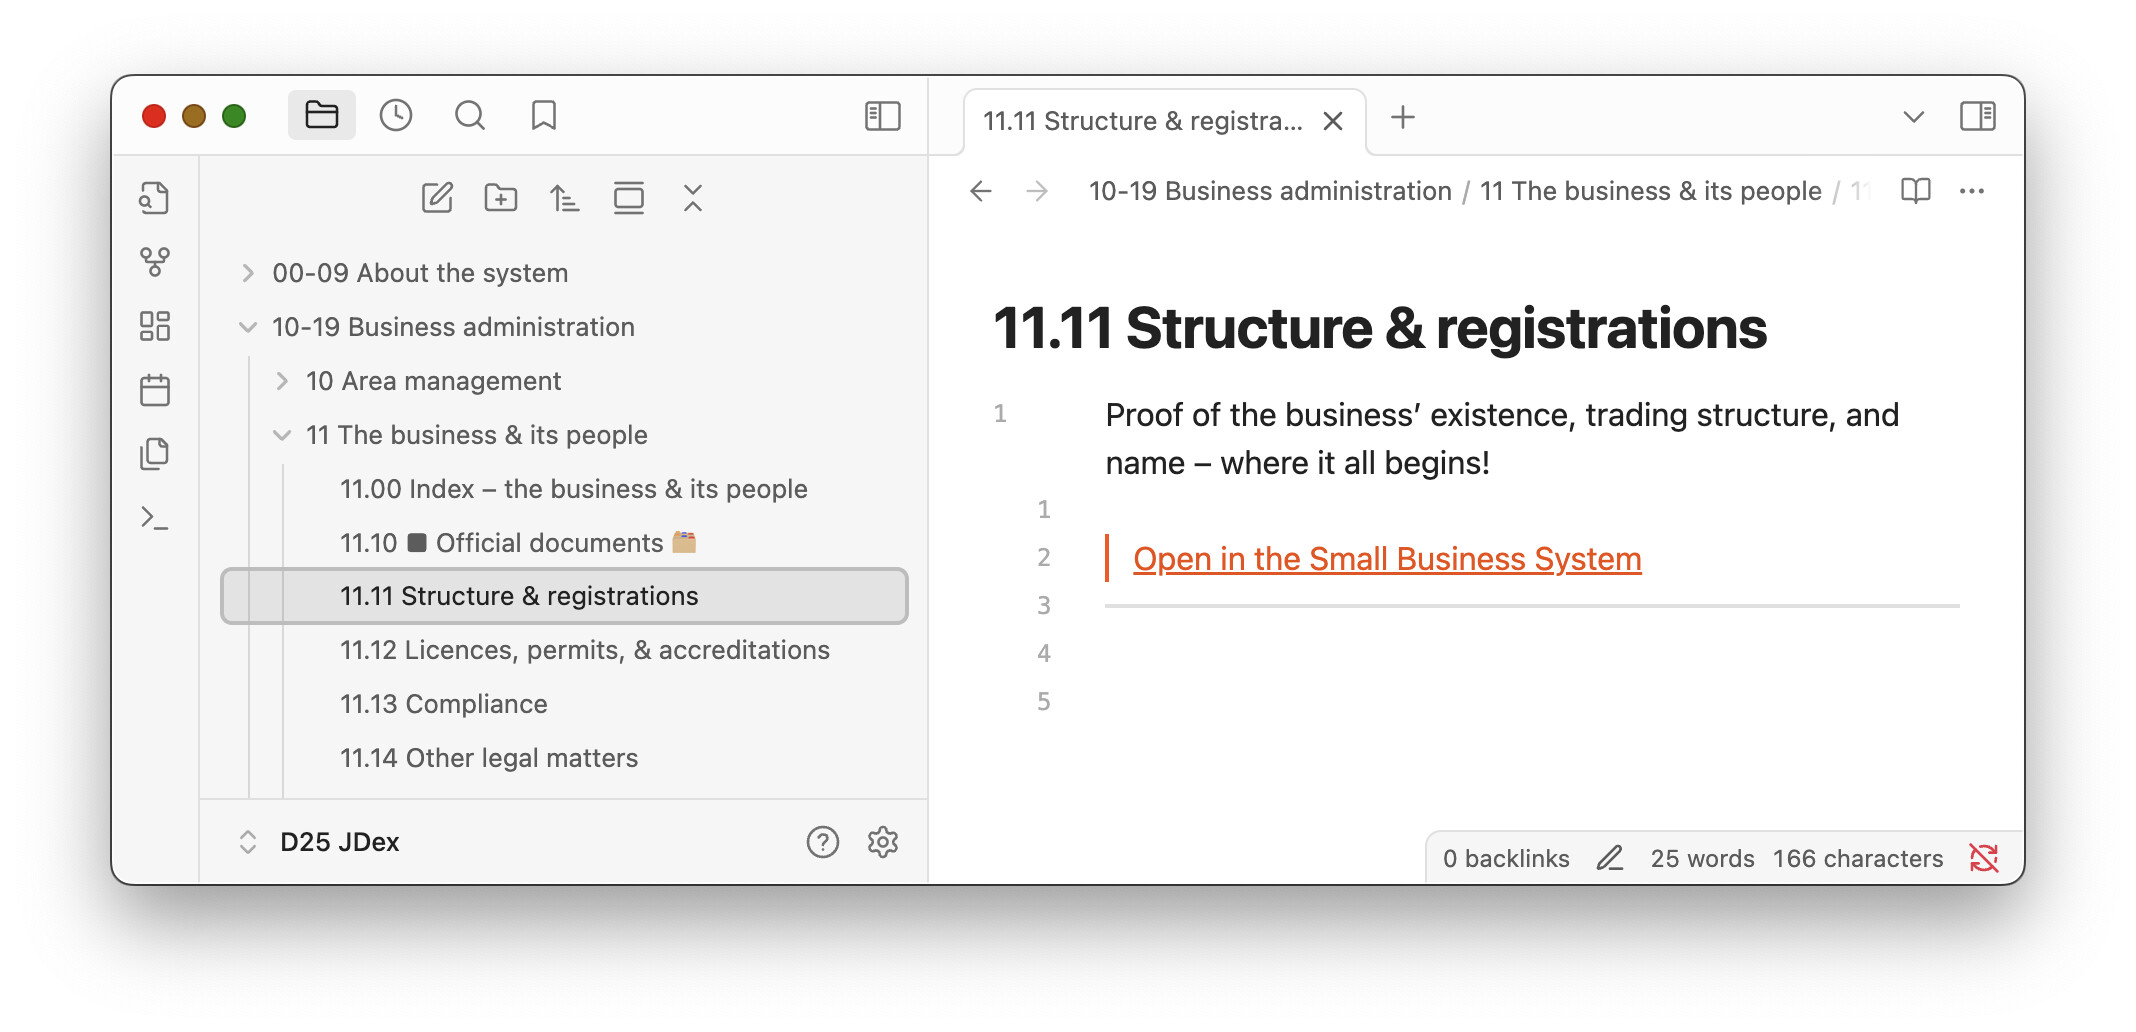This screenshot has height=1032, width=2136.
Task: Expand the 00-09 About the system folder
Action: [248, 273]
